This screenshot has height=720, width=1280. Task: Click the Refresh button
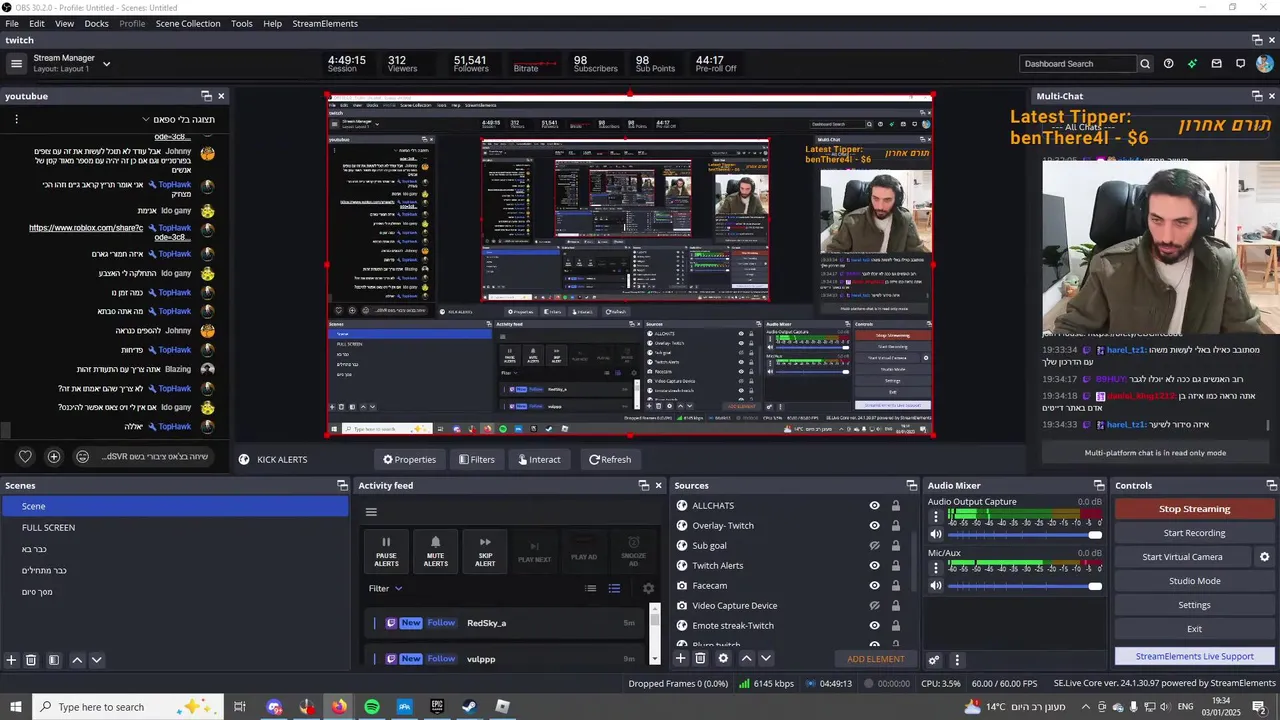click(x=610, y=460)
